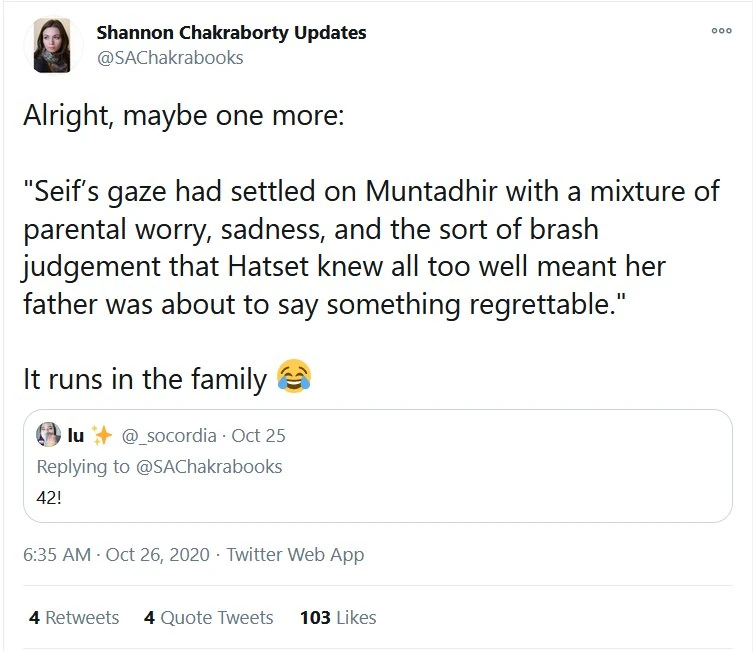Open "Shannon Chakraborty Updates" display name
The width and height of the screenshot is (753, 652).
pyautogui.click(x=231, y=32)
